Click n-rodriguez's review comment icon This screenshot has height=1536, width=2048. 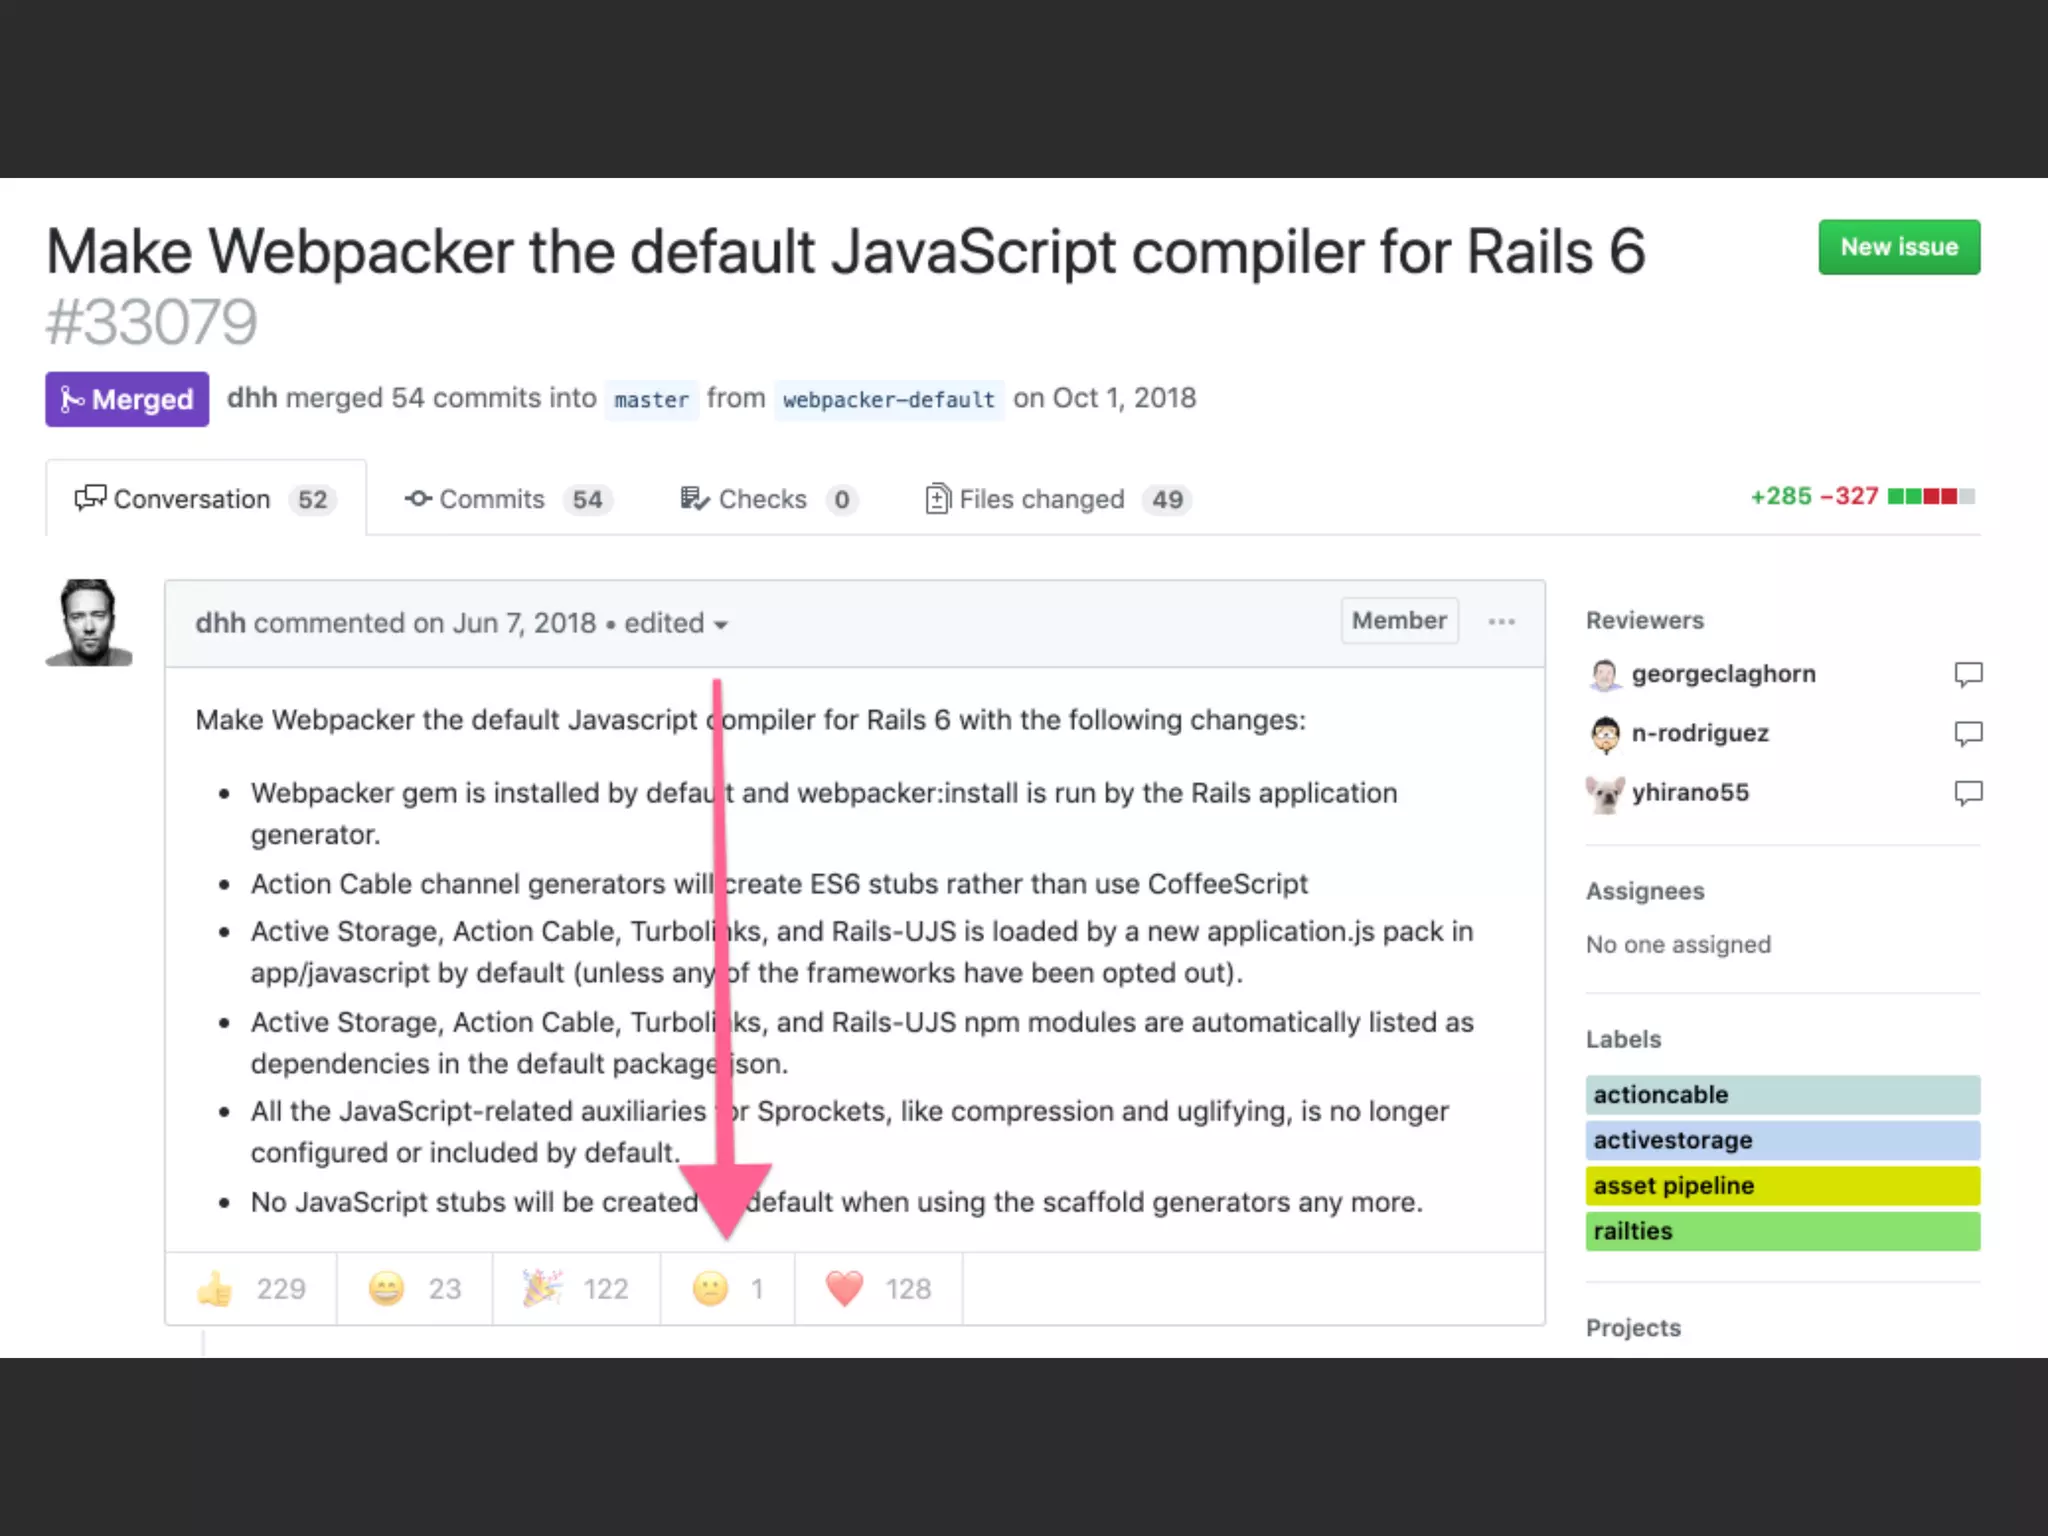[x=1968, y=734]
